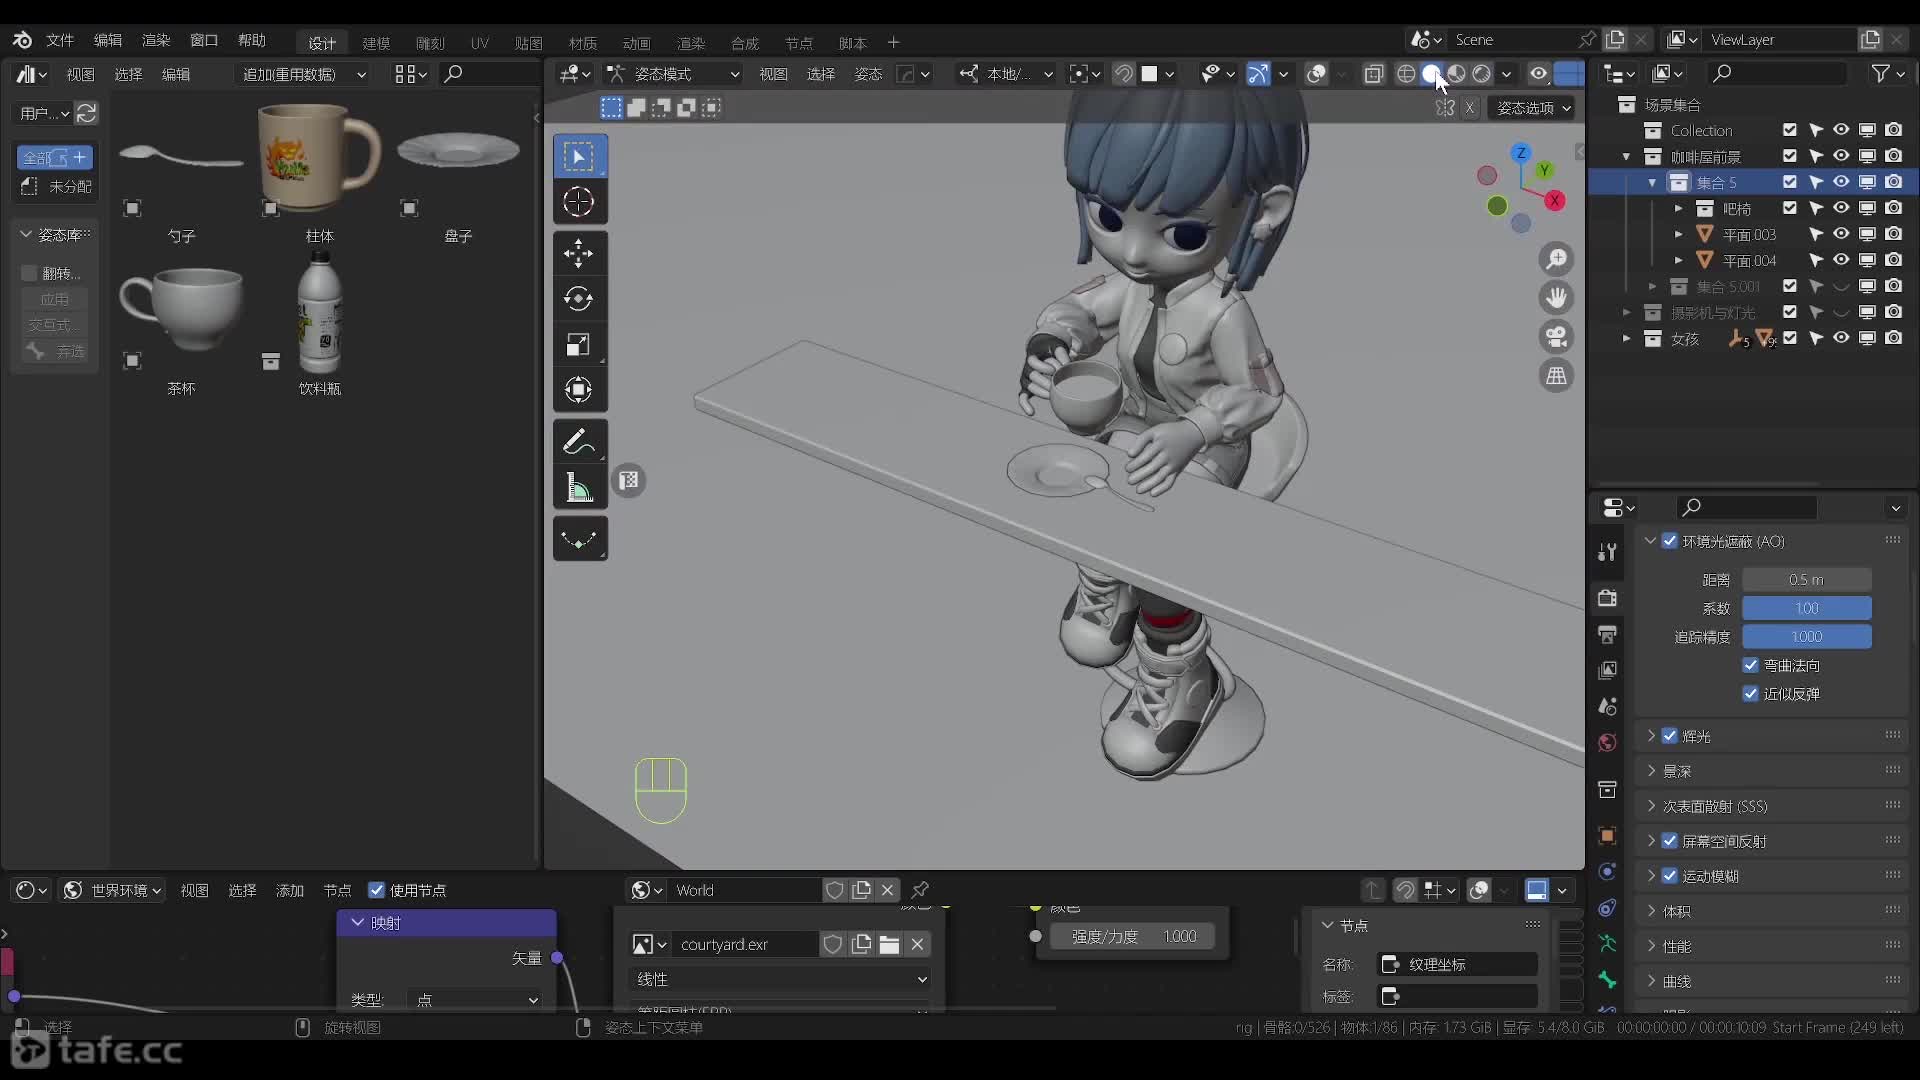This screenshot has width=1920, height=1080.
Task: Open the 线性 interpolation dropdown
Action: [780, 979]
